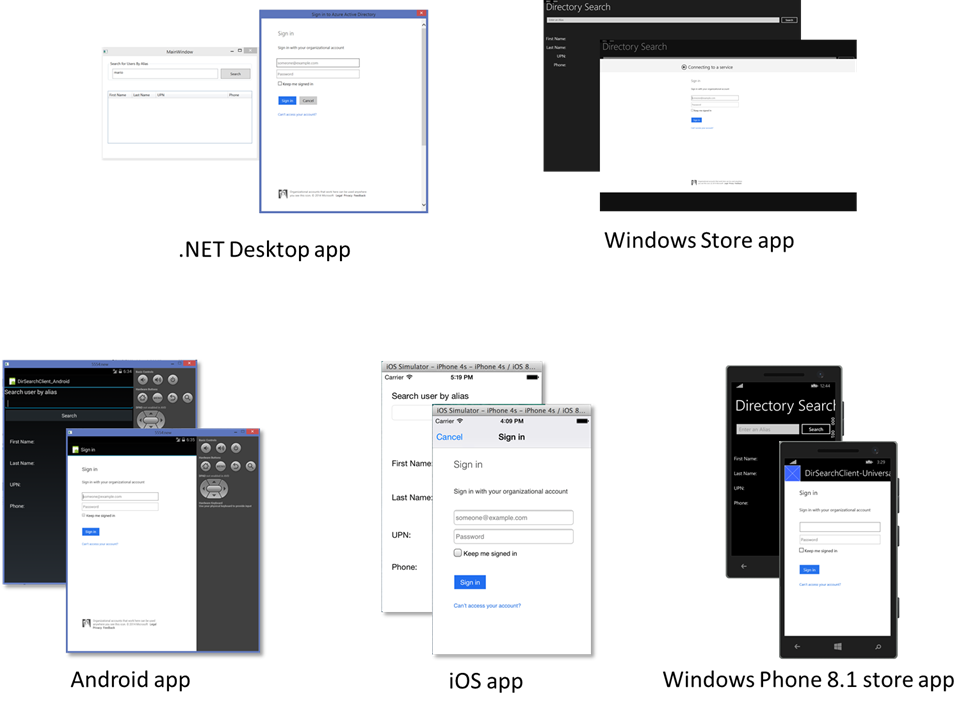Focus email field on Windows Phone sign-in
This screenshot has height=710, width=970.
839,527
